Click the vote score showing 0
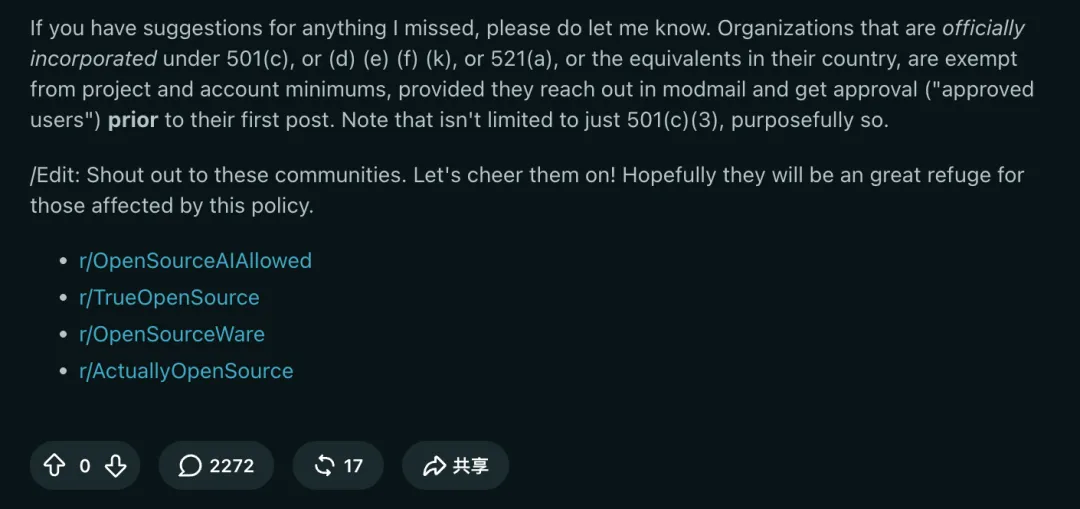Screen dimensions: 1080x509 click(x=85, y=466)
